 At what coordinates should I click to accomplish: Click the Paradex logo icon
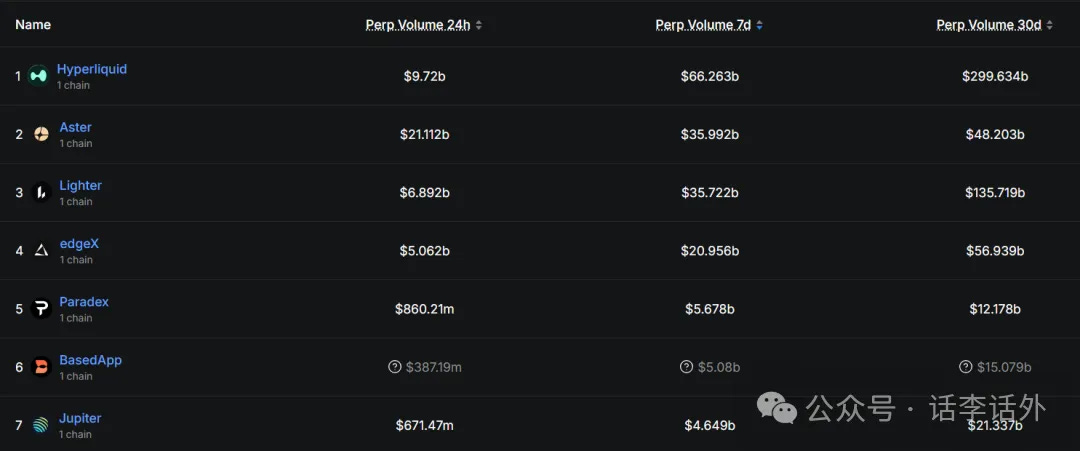(x=41, y=308)
